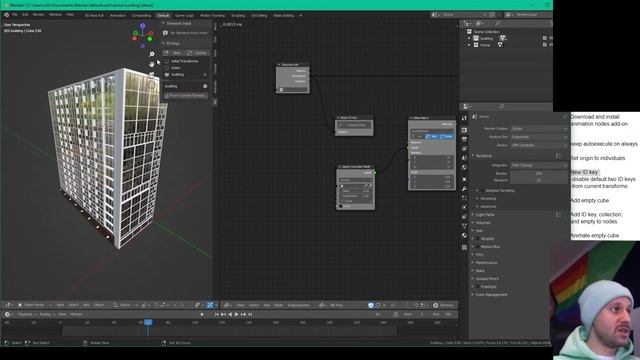Click the From Current Transforms button

click(186, 96)
